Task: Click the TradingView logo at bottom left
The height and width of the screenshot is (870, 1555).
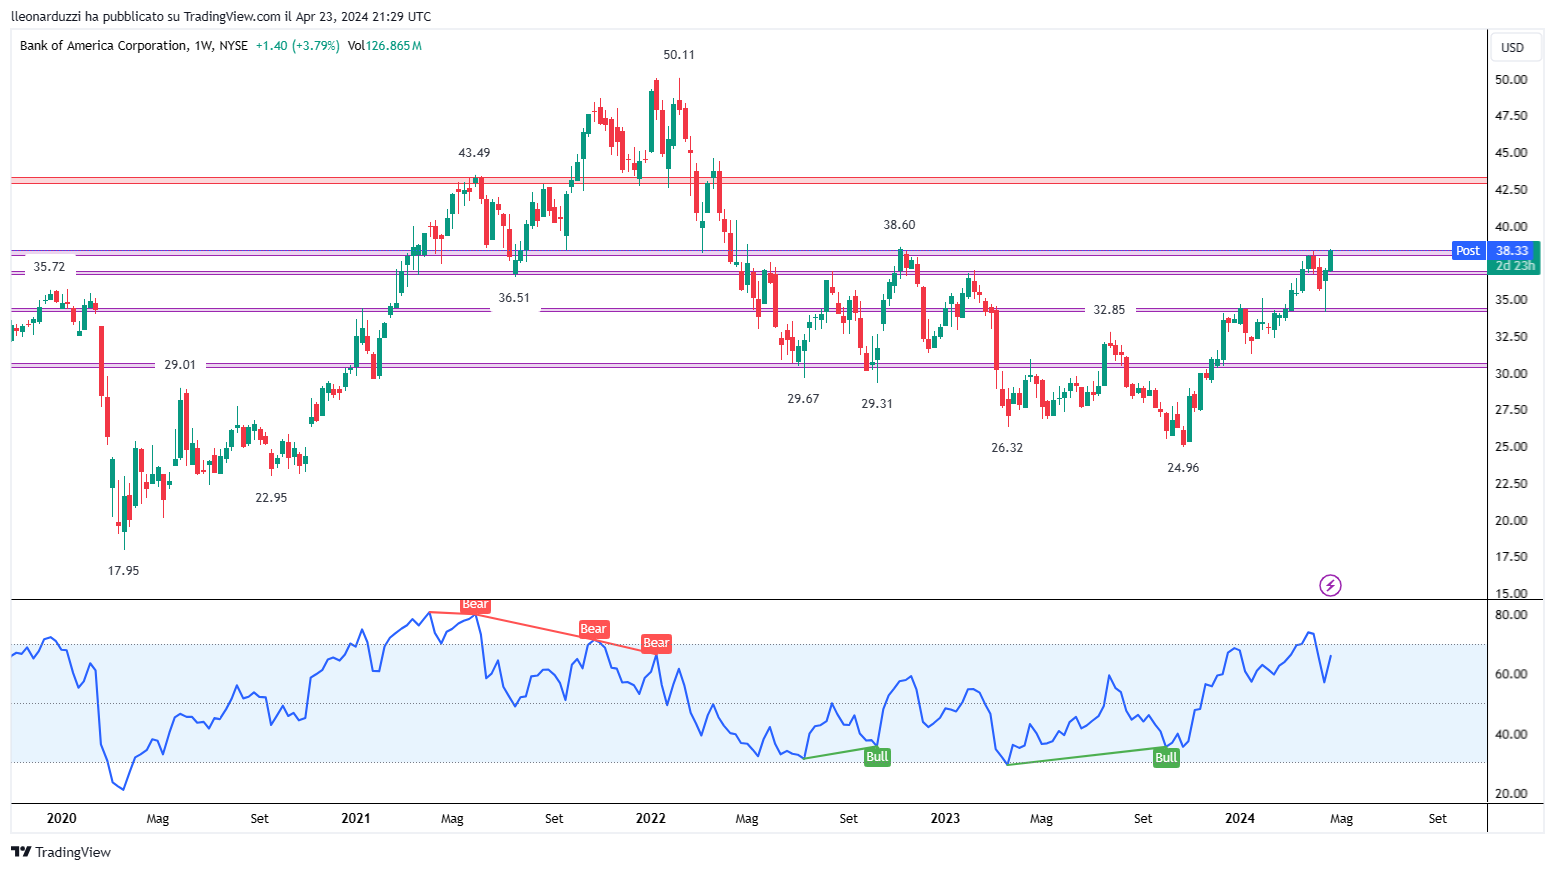Action: point(61,852)
